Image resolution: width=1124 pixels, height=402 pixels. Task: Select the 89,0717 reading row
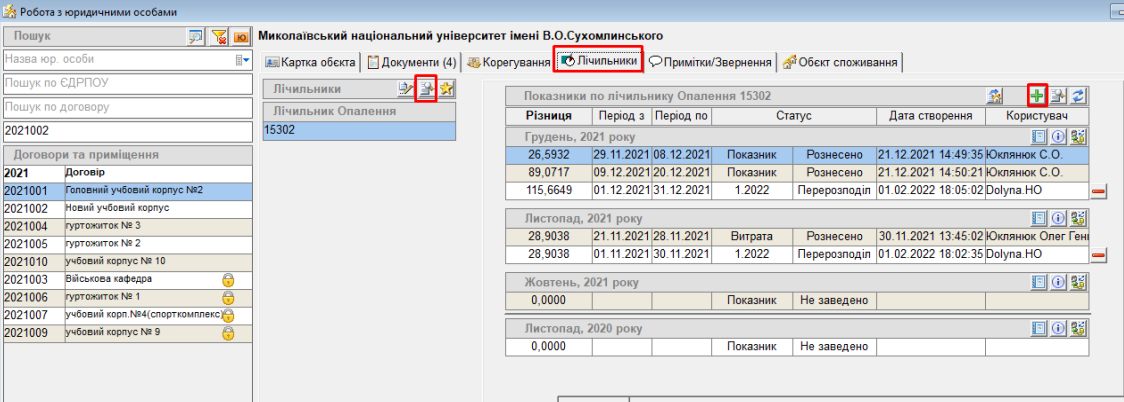click(x=795, y=172)
